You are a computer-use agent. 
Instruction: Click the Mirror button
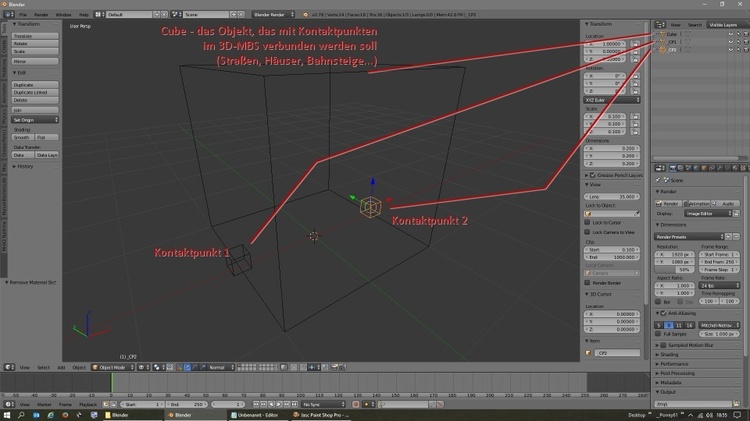coord(35,61)
